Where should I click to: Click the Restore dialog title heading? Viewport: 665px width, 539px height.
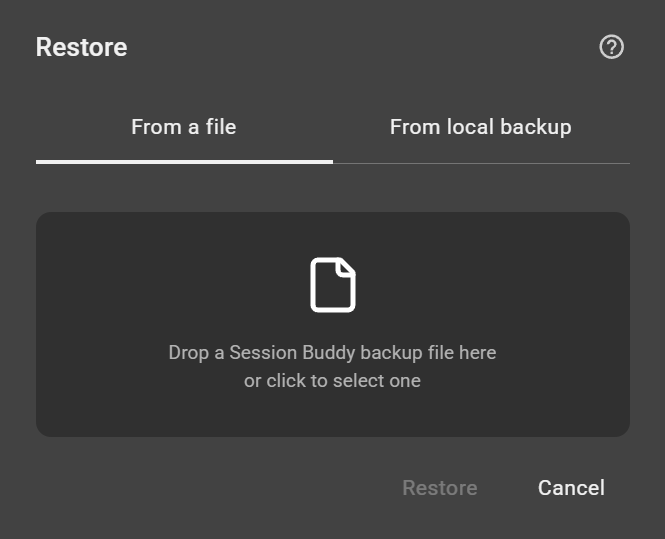81,47
